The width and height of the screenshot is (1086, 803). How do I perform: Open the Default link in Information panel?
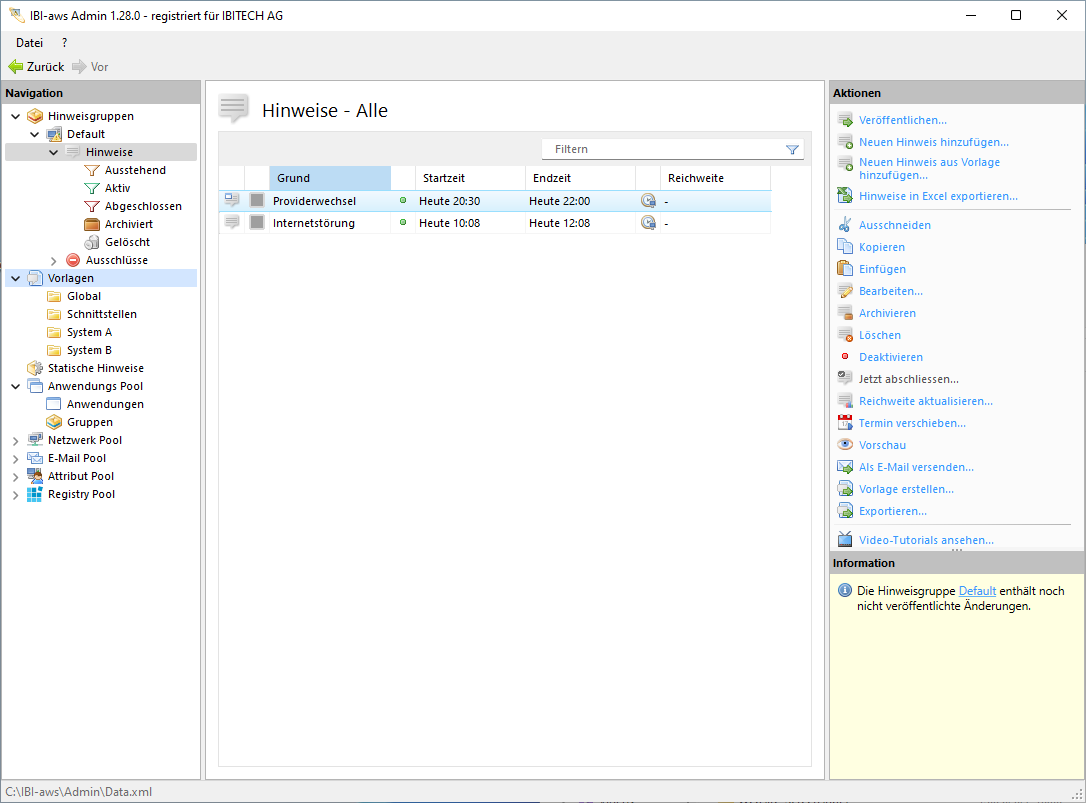(x=977, y=591)
